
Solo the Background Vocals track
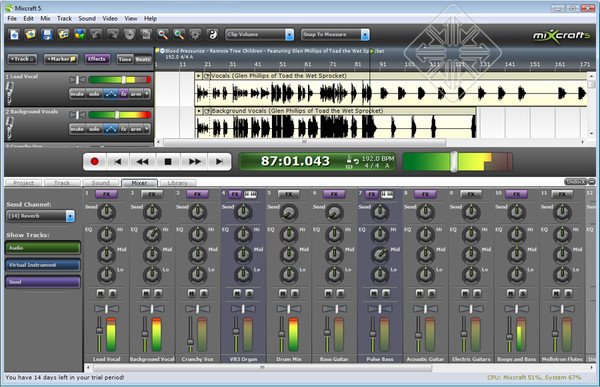pos(94,129)
